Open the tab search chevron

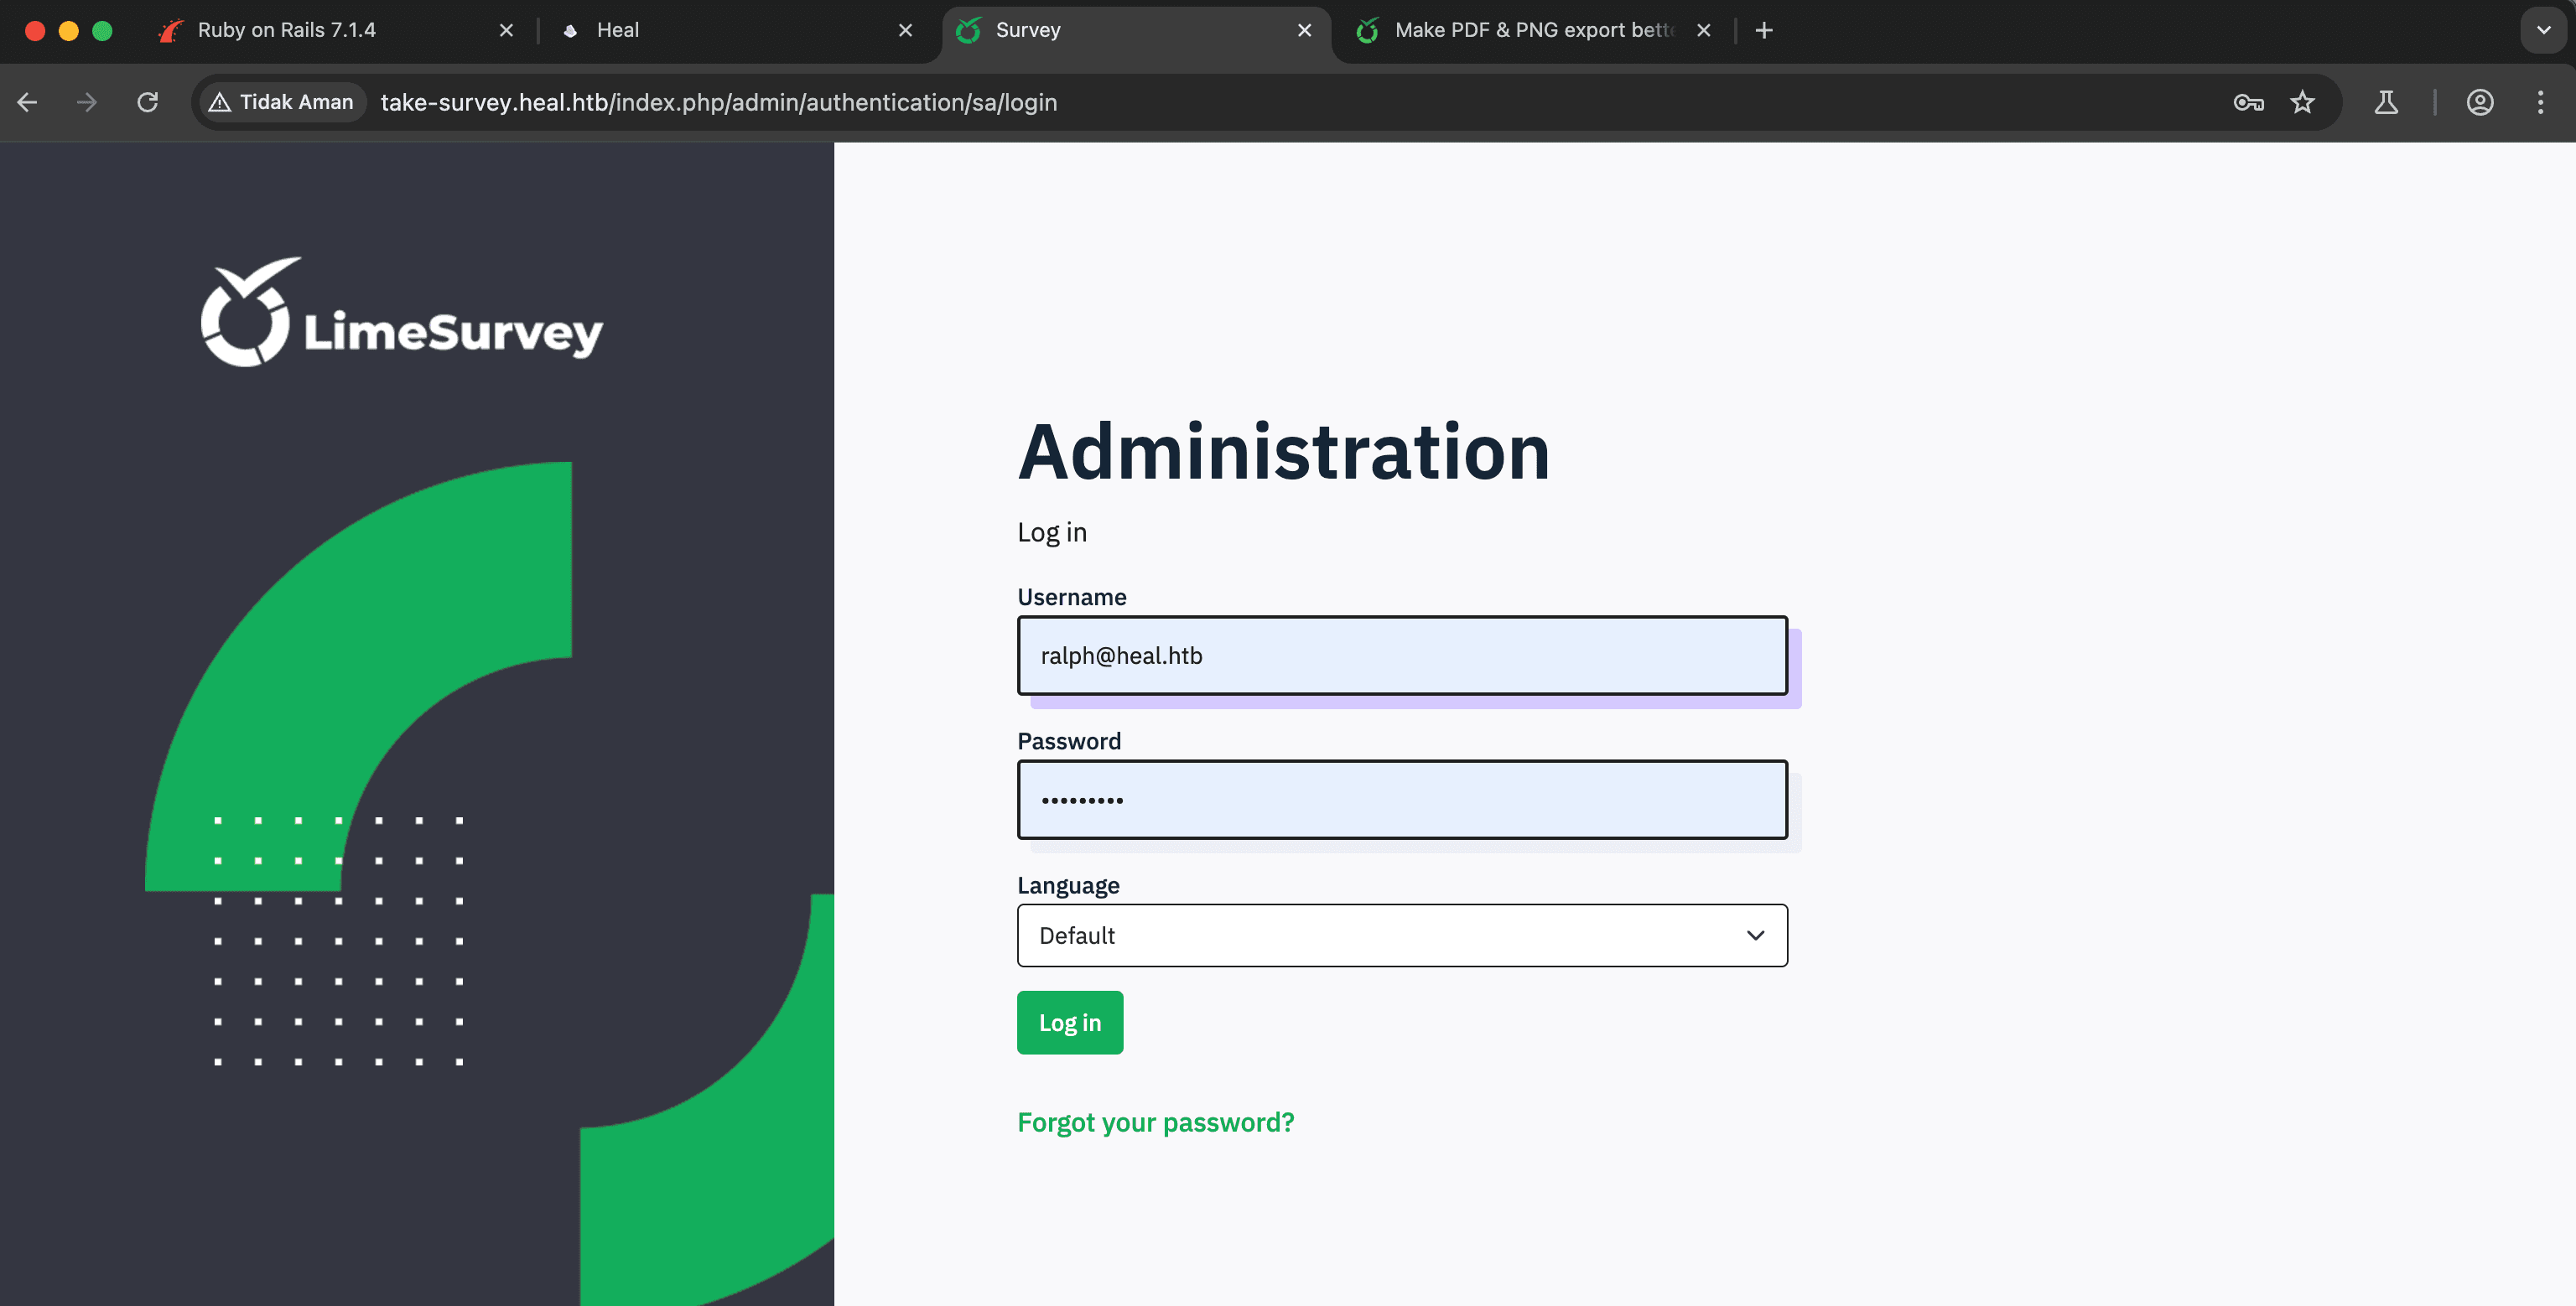(2543, 30)
